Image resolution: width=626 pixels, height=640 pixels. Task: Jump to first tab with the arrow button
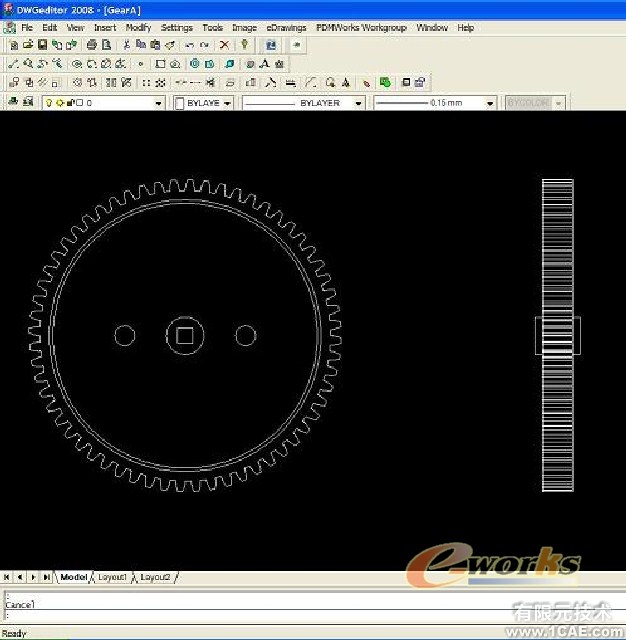pos(7,577)
